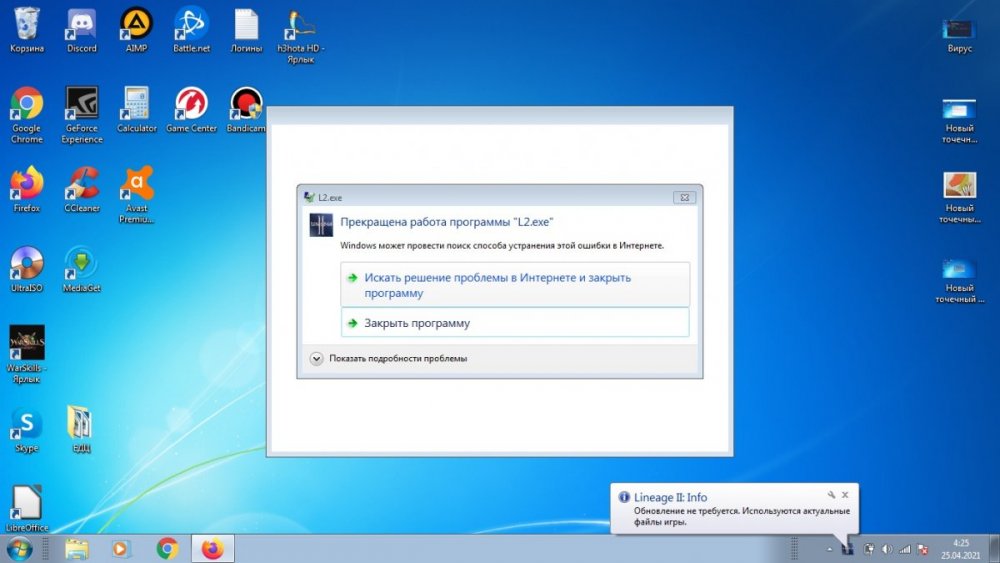Close the L2.exe error dialog

684,198
